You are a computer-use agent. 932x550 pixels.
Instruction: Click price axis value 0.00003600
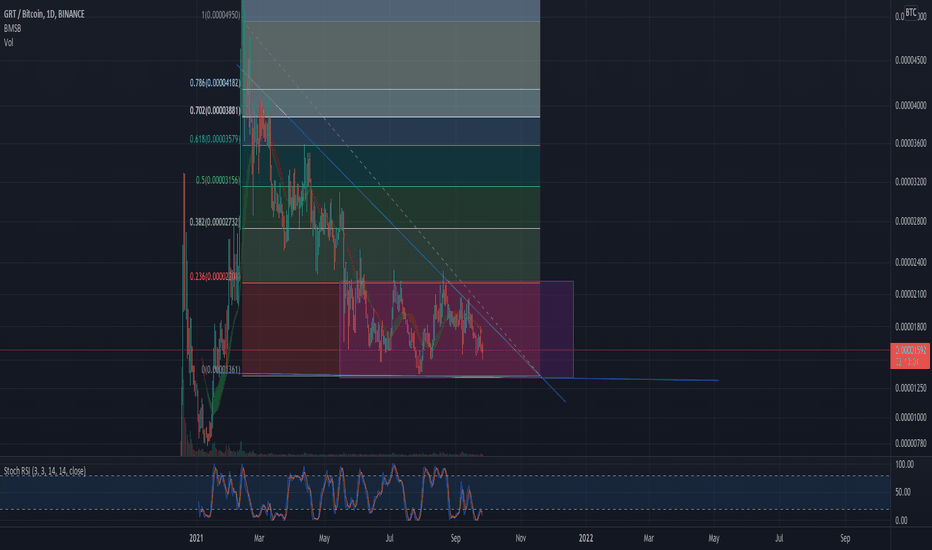click(911, 143)
